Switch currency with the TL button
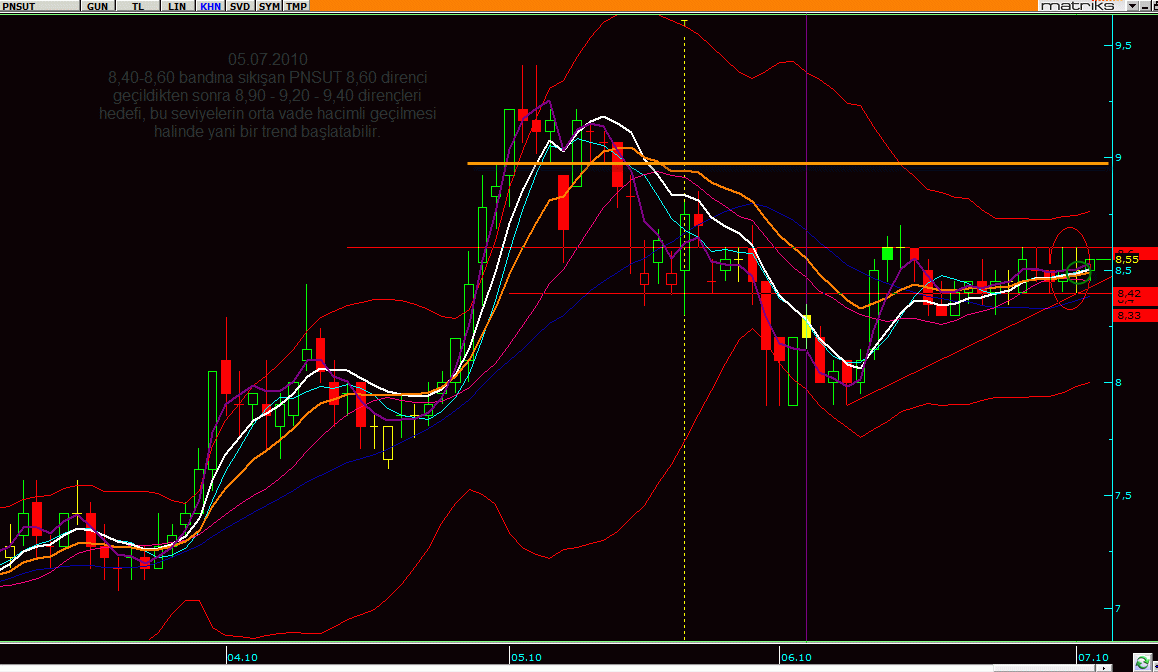 [138, 6]
